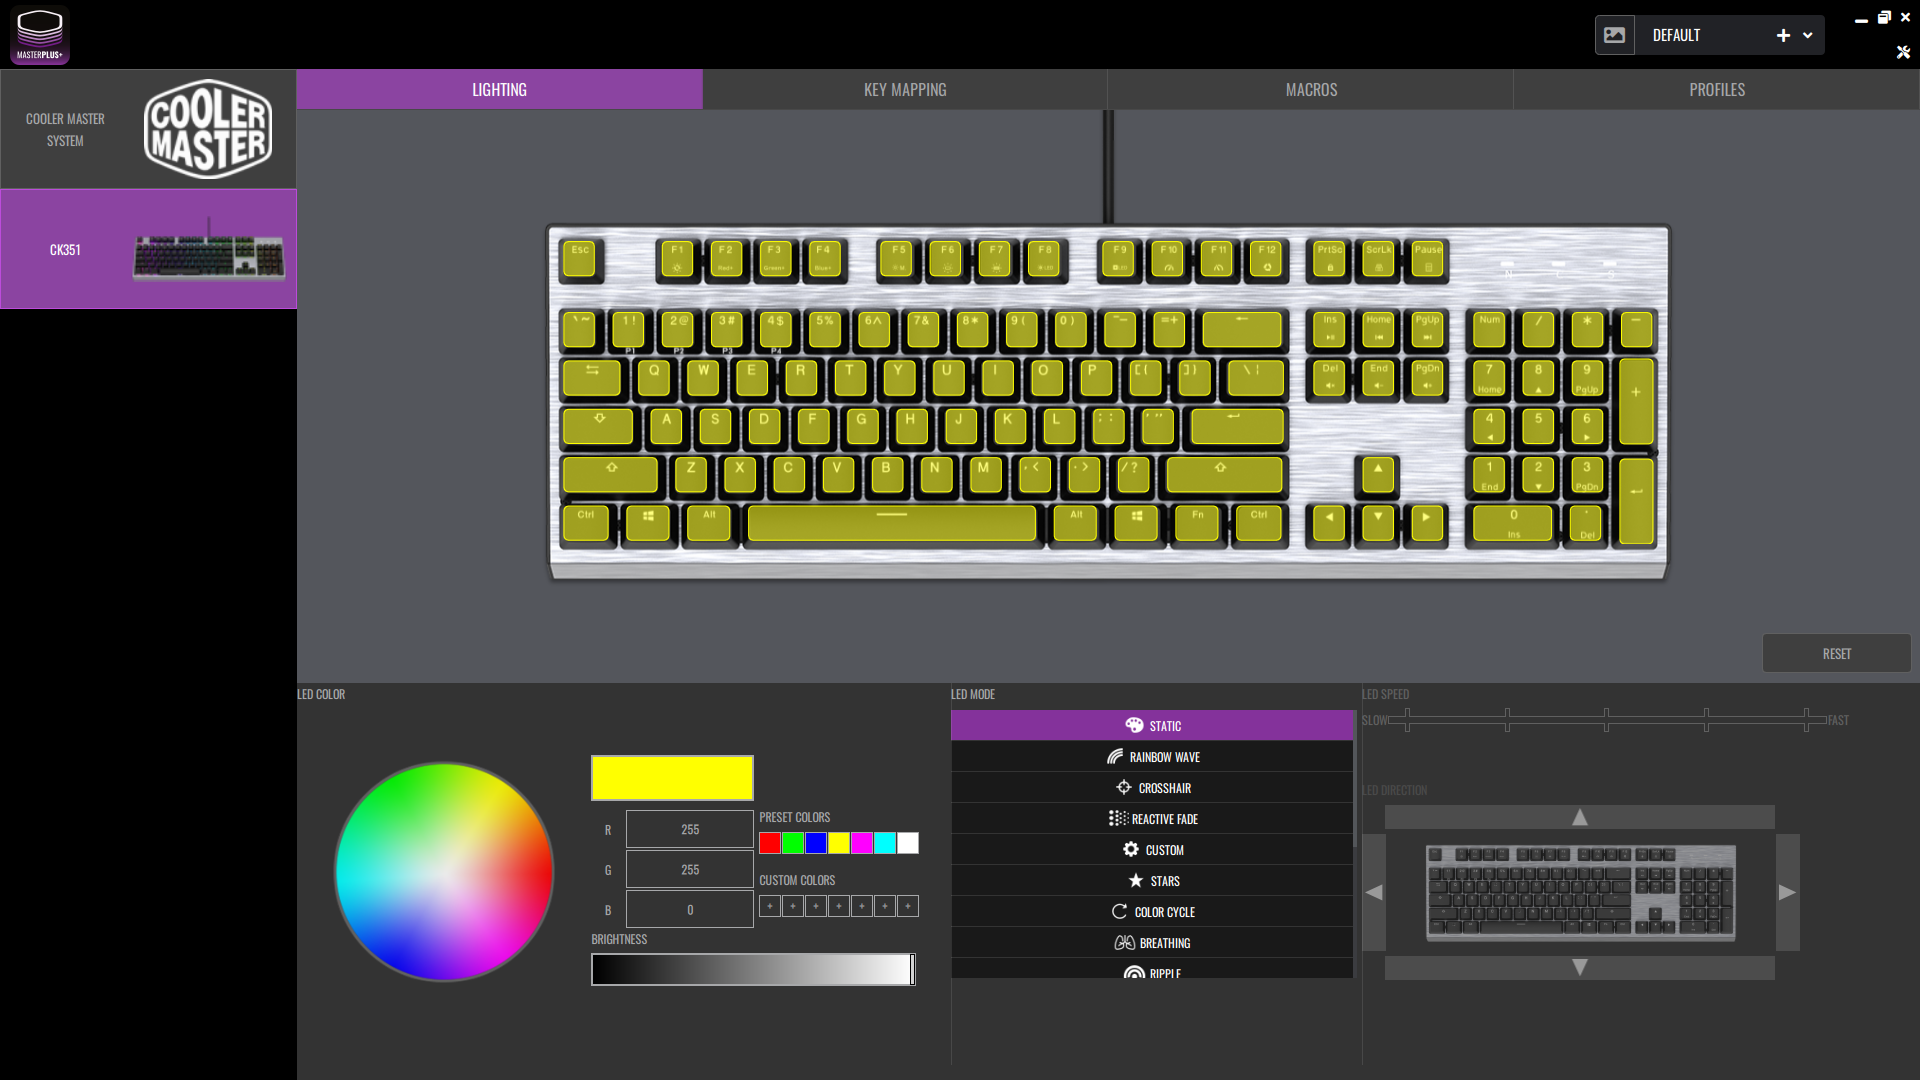Image resolution: width=1920 pixels, height=1080 pixels.
Task: Select the Crosshair LED mode
Action: coord(1152,788)
